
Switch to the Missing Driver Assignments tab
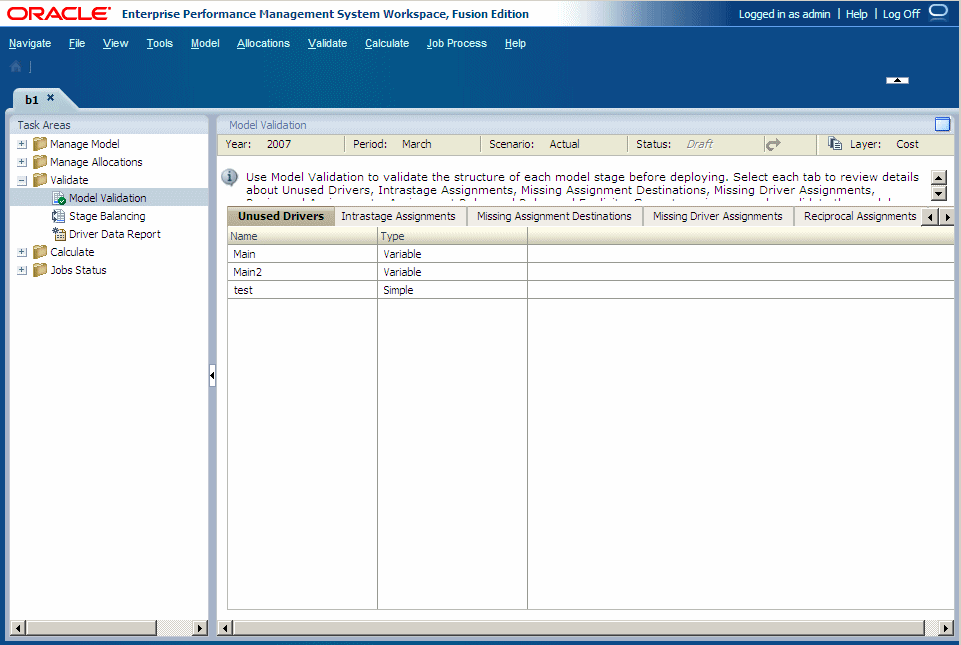click(717, 216)
